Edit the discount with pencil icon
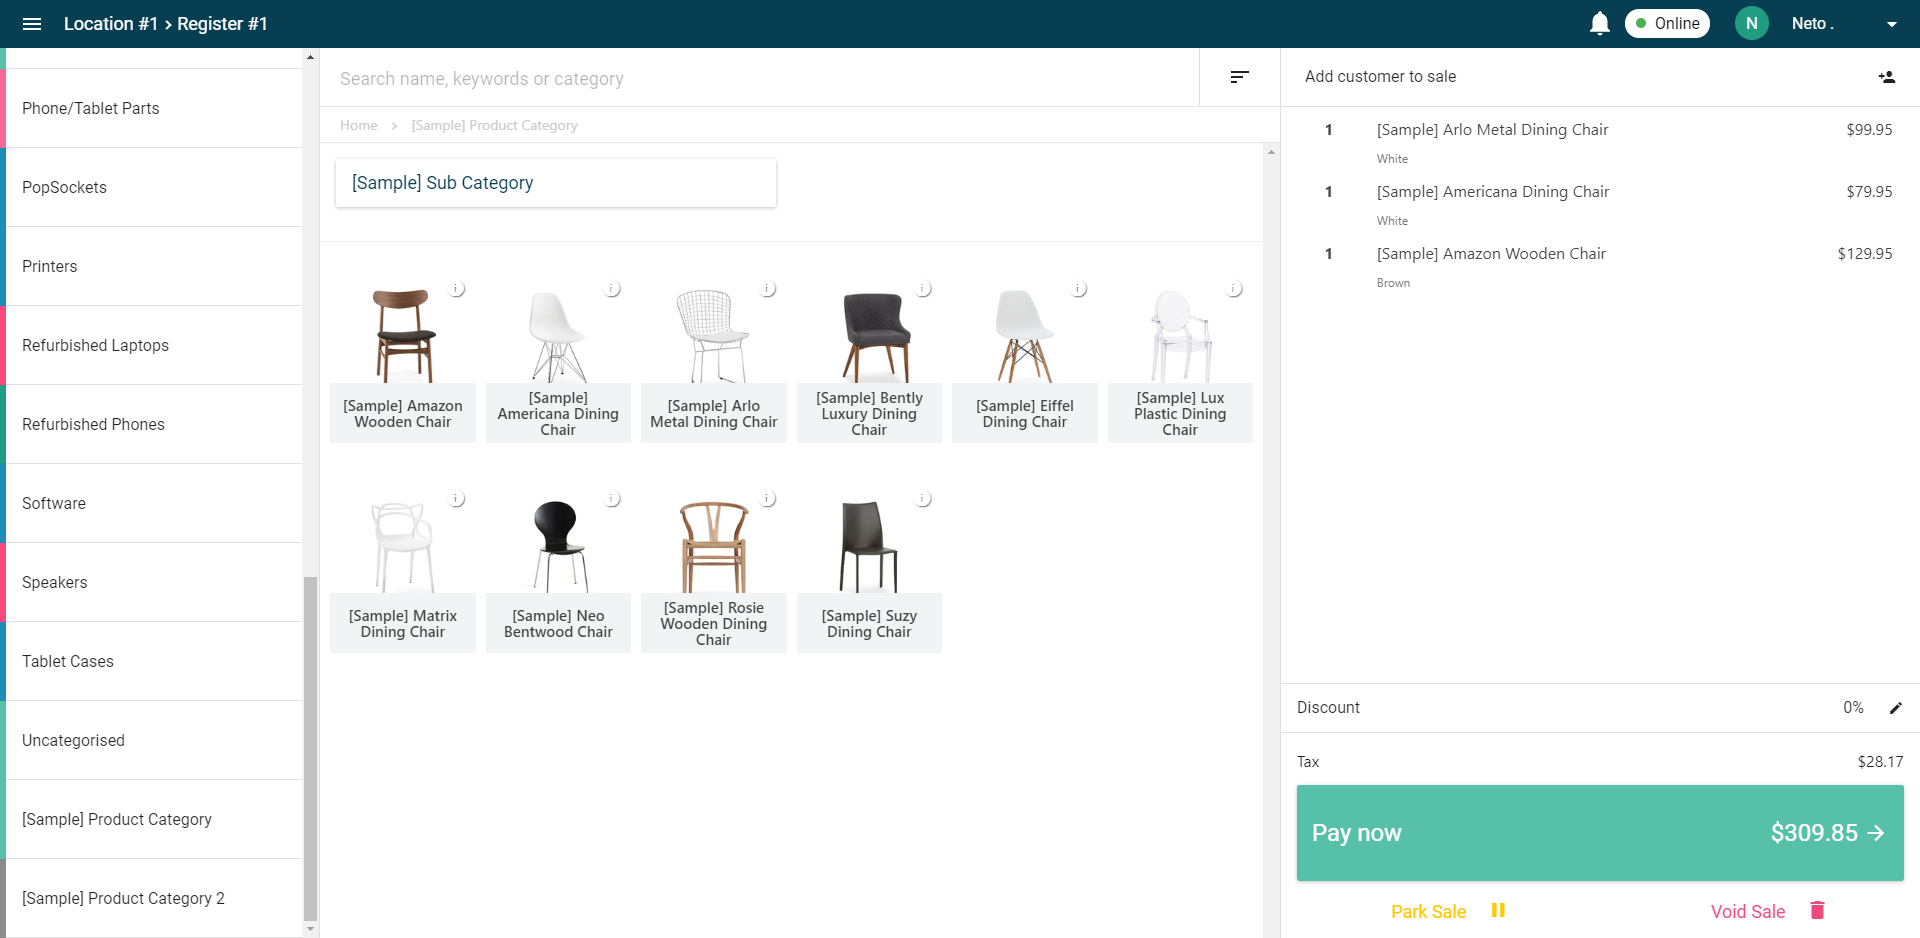 [x=1895, y=708]
